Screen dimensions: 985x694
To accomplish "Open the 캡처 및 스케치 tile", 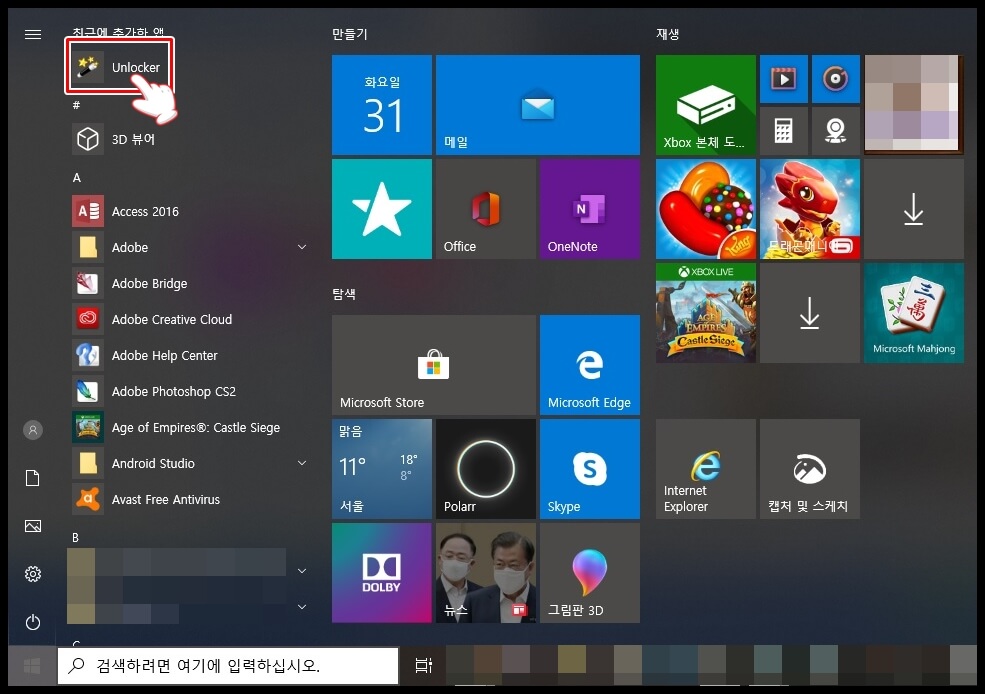I will click(x=810, y=469).
